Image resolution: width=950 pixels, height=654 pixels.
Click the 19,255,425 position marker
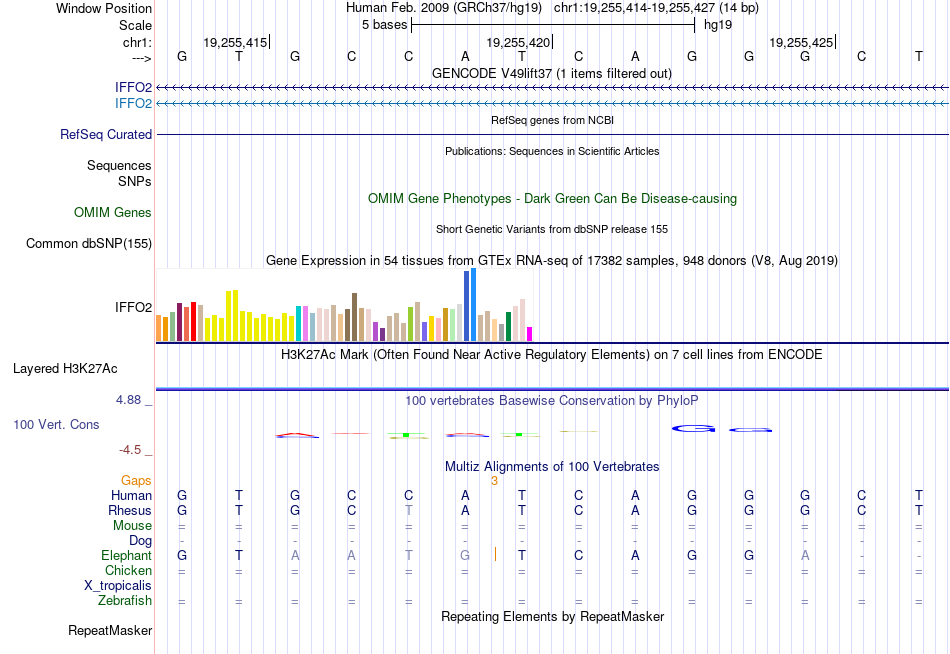801,42
